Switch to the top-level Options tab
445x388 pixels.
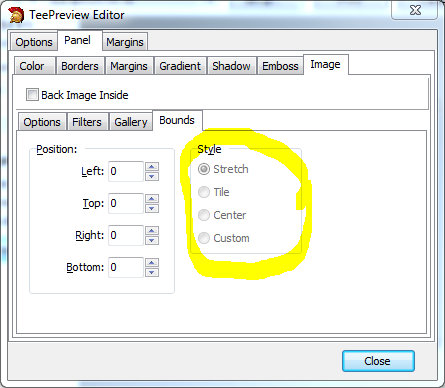point(34,42)
